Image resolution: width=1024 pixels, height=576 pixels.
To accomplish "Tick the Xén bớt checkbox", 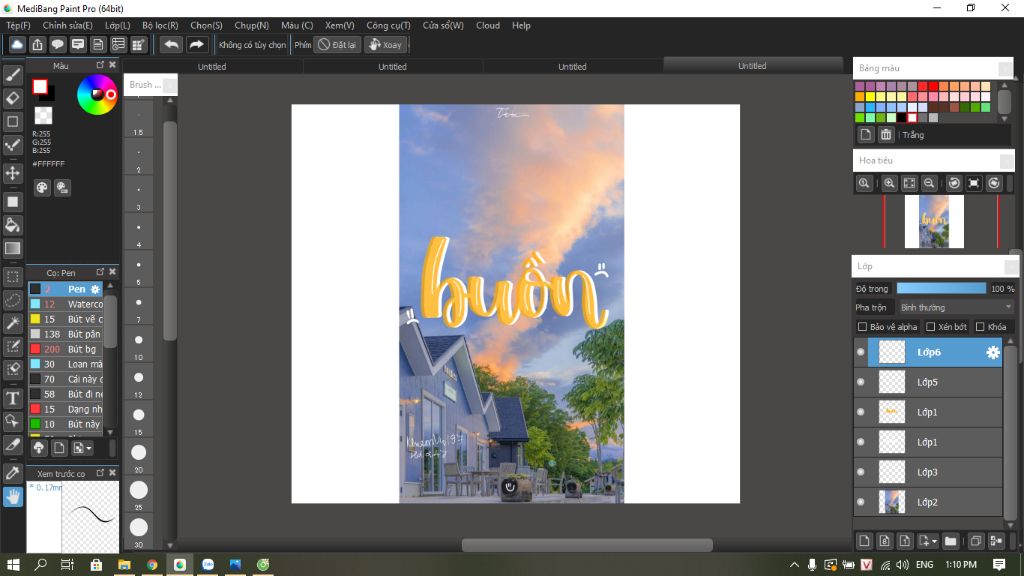I will pyautogui.click(x=931, y=327).
